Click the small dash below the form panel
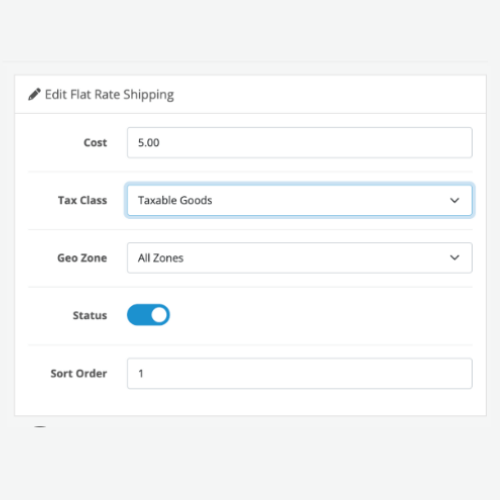This screenshot has width=500, height=500. point(40,426)
